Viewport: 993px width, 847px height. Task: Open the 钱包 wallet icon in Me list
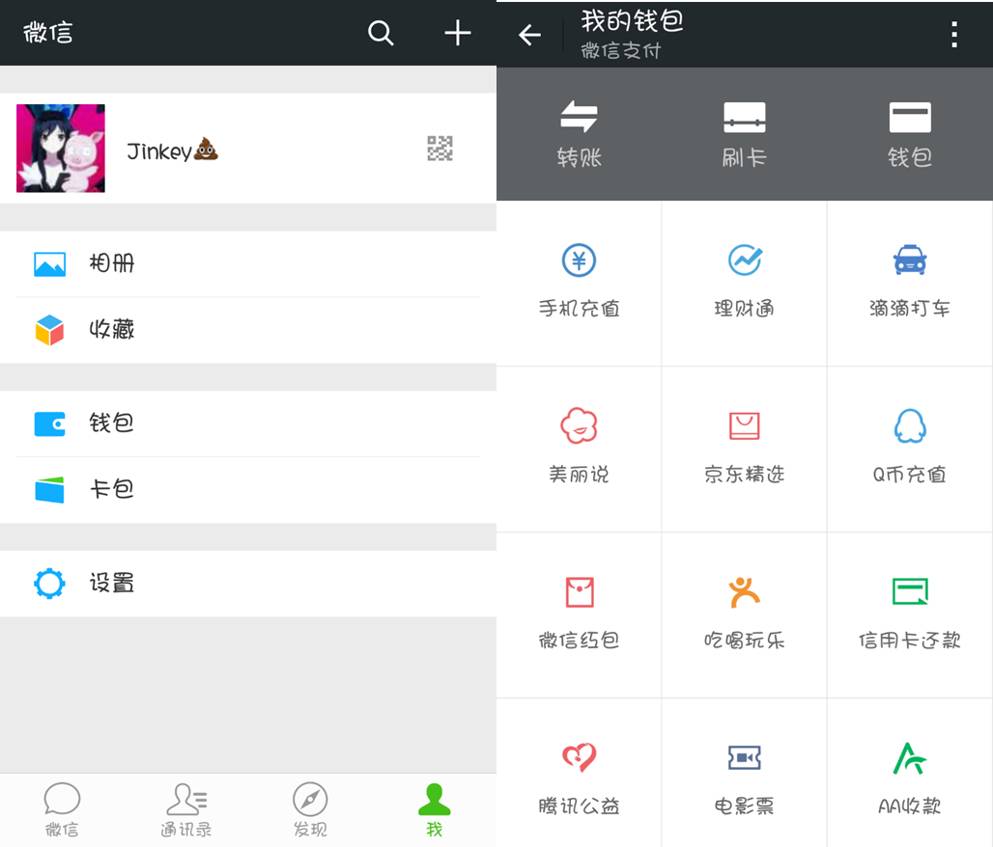point(49,424)
